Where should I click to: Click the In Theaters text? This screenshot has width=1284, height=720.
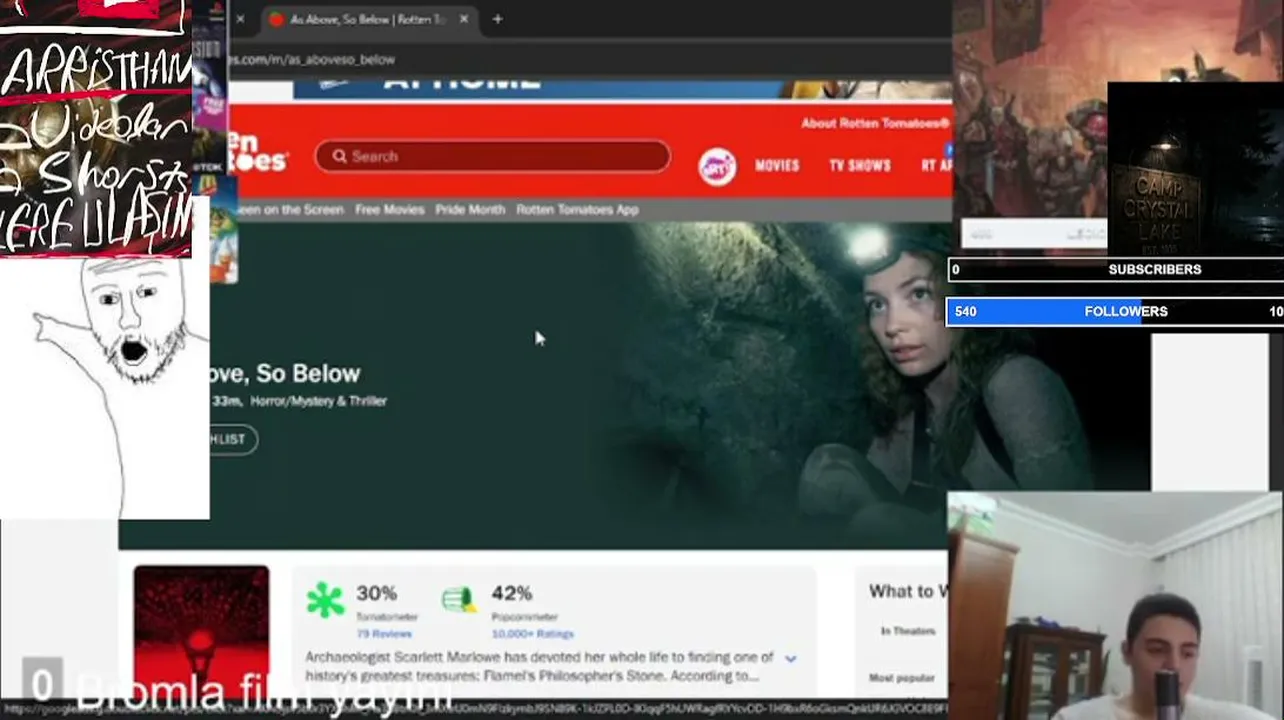pyautogui.click(x=908, y=631)
